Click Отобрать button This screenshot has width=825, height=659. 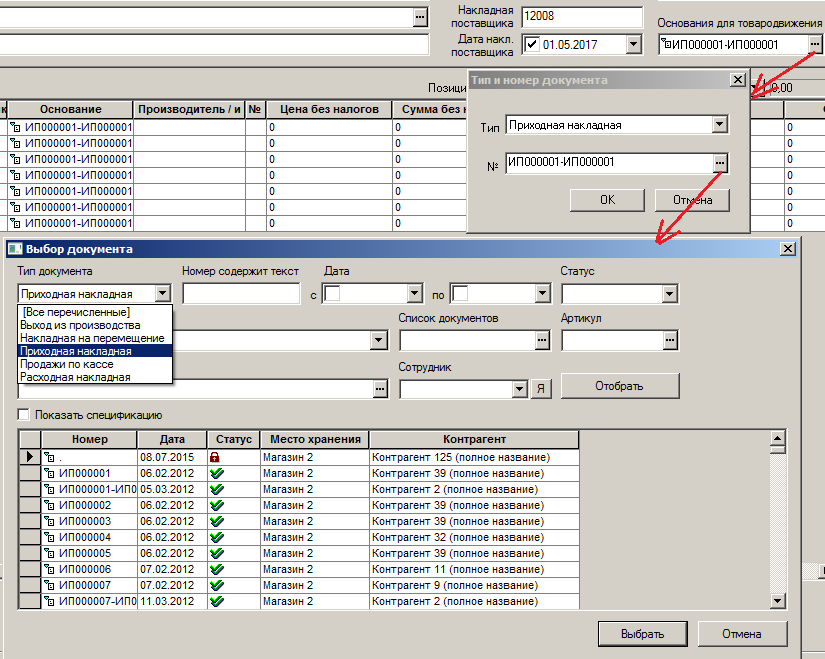click(620, 386)
